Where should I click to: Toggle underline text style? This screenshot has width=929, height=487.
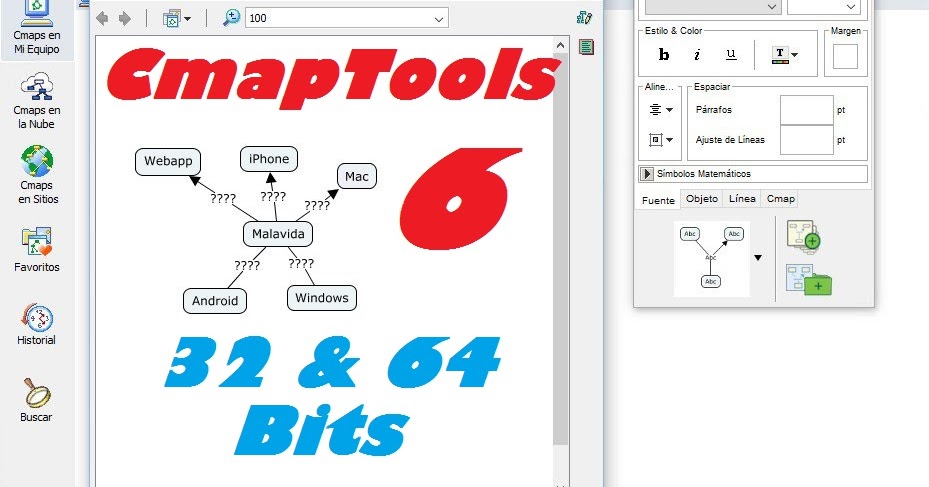click(731, 55)
